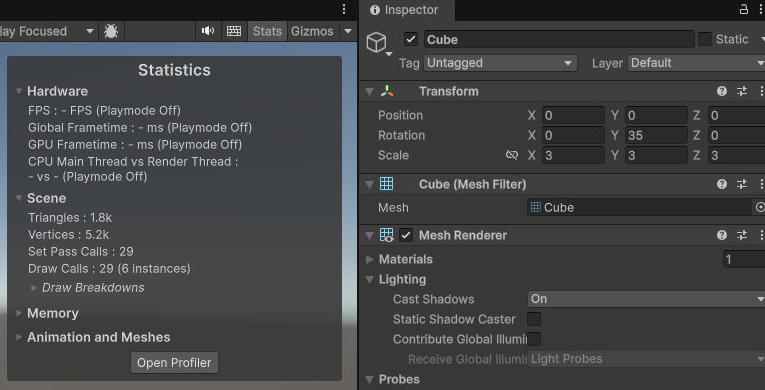Click the Open Profiler button

(174, 363)
